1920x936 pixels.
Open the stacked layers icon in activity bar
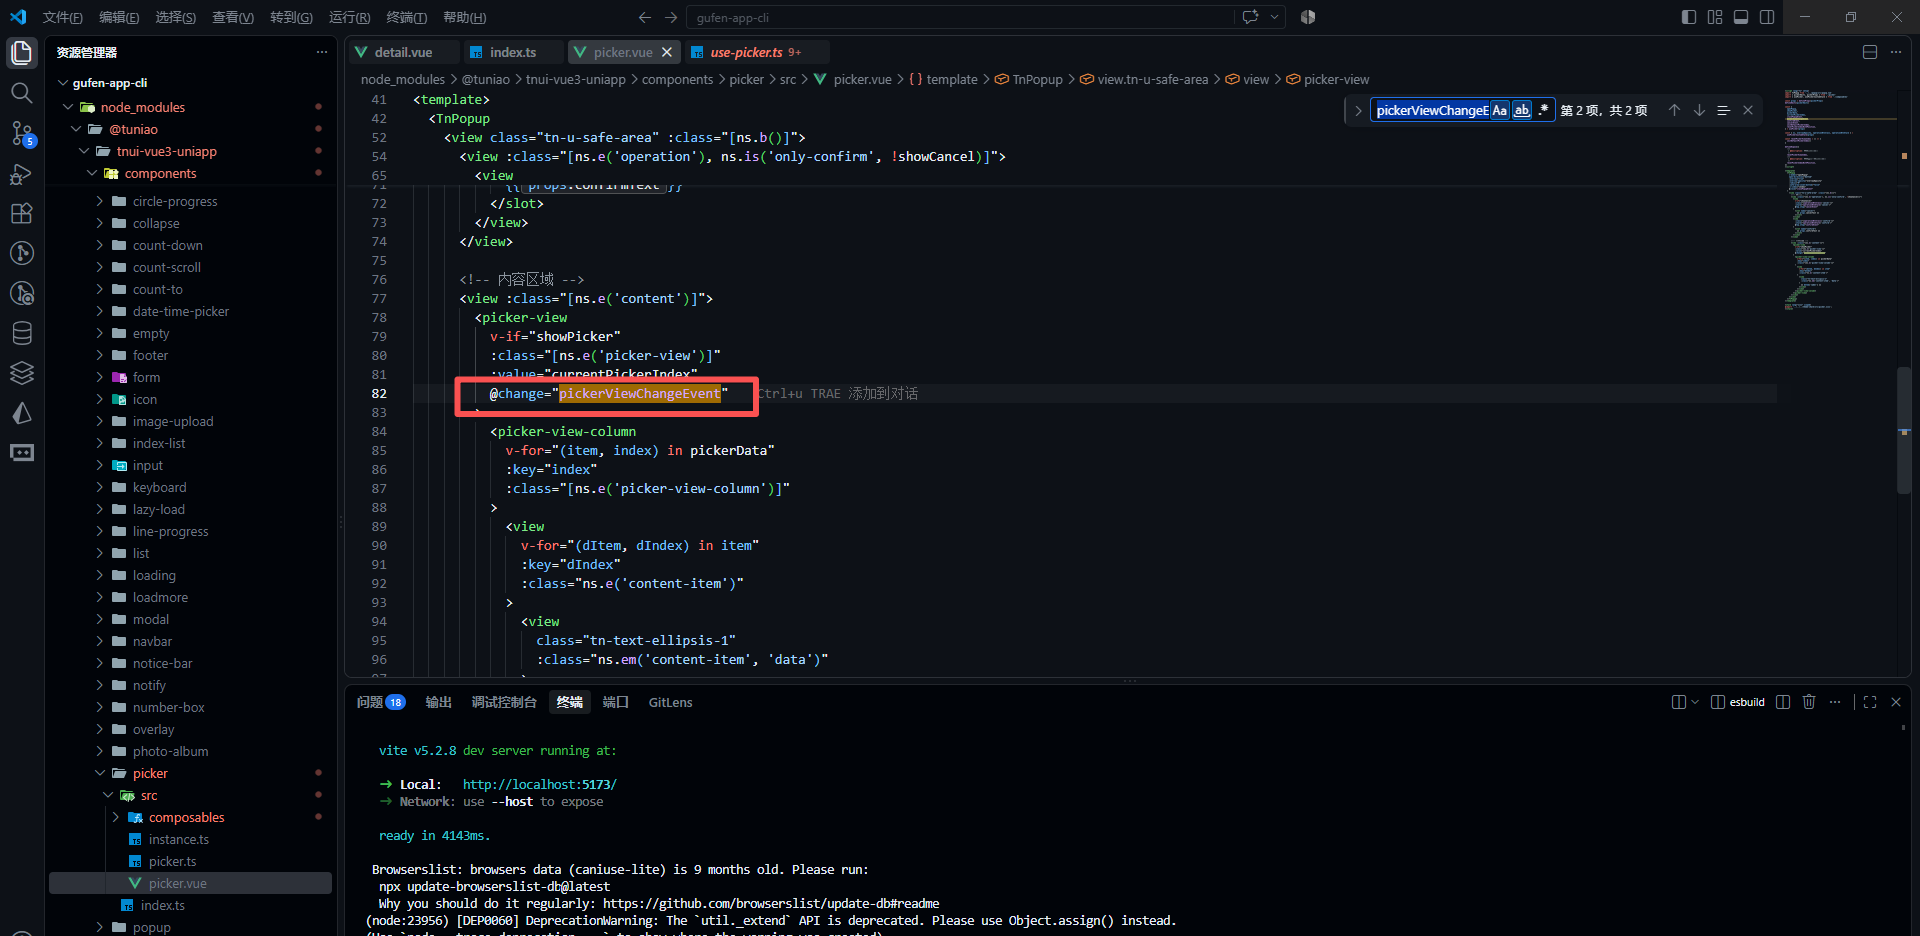22,373
